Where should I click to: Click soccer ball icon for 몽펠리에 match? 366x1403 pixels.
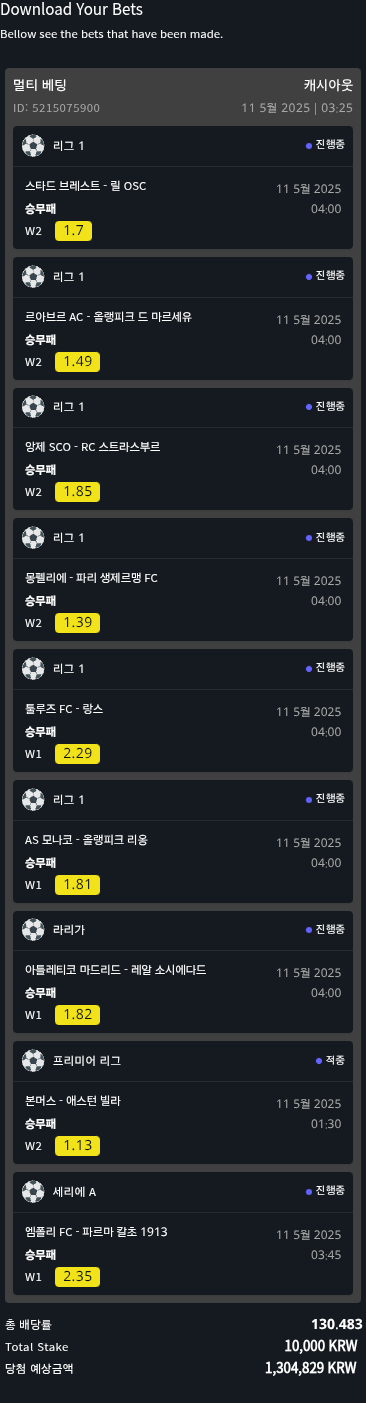tap(33, 538)
